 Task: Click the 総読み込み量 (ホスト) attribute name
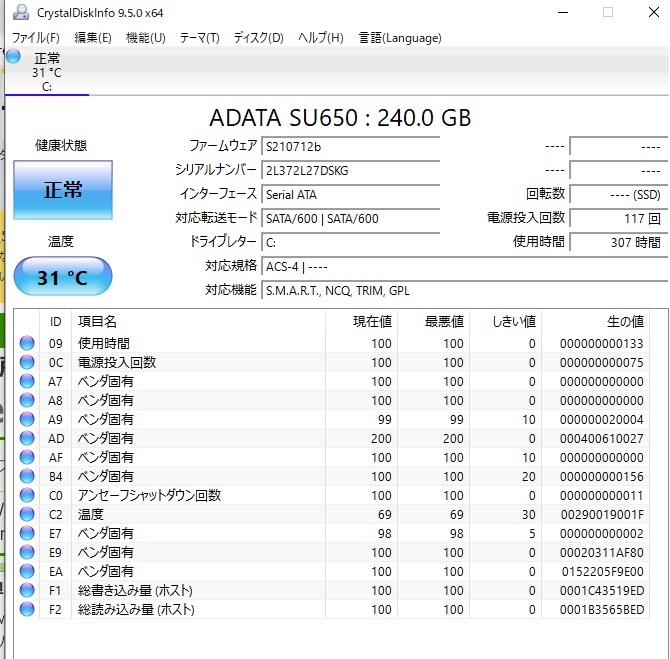coord(136,609)
